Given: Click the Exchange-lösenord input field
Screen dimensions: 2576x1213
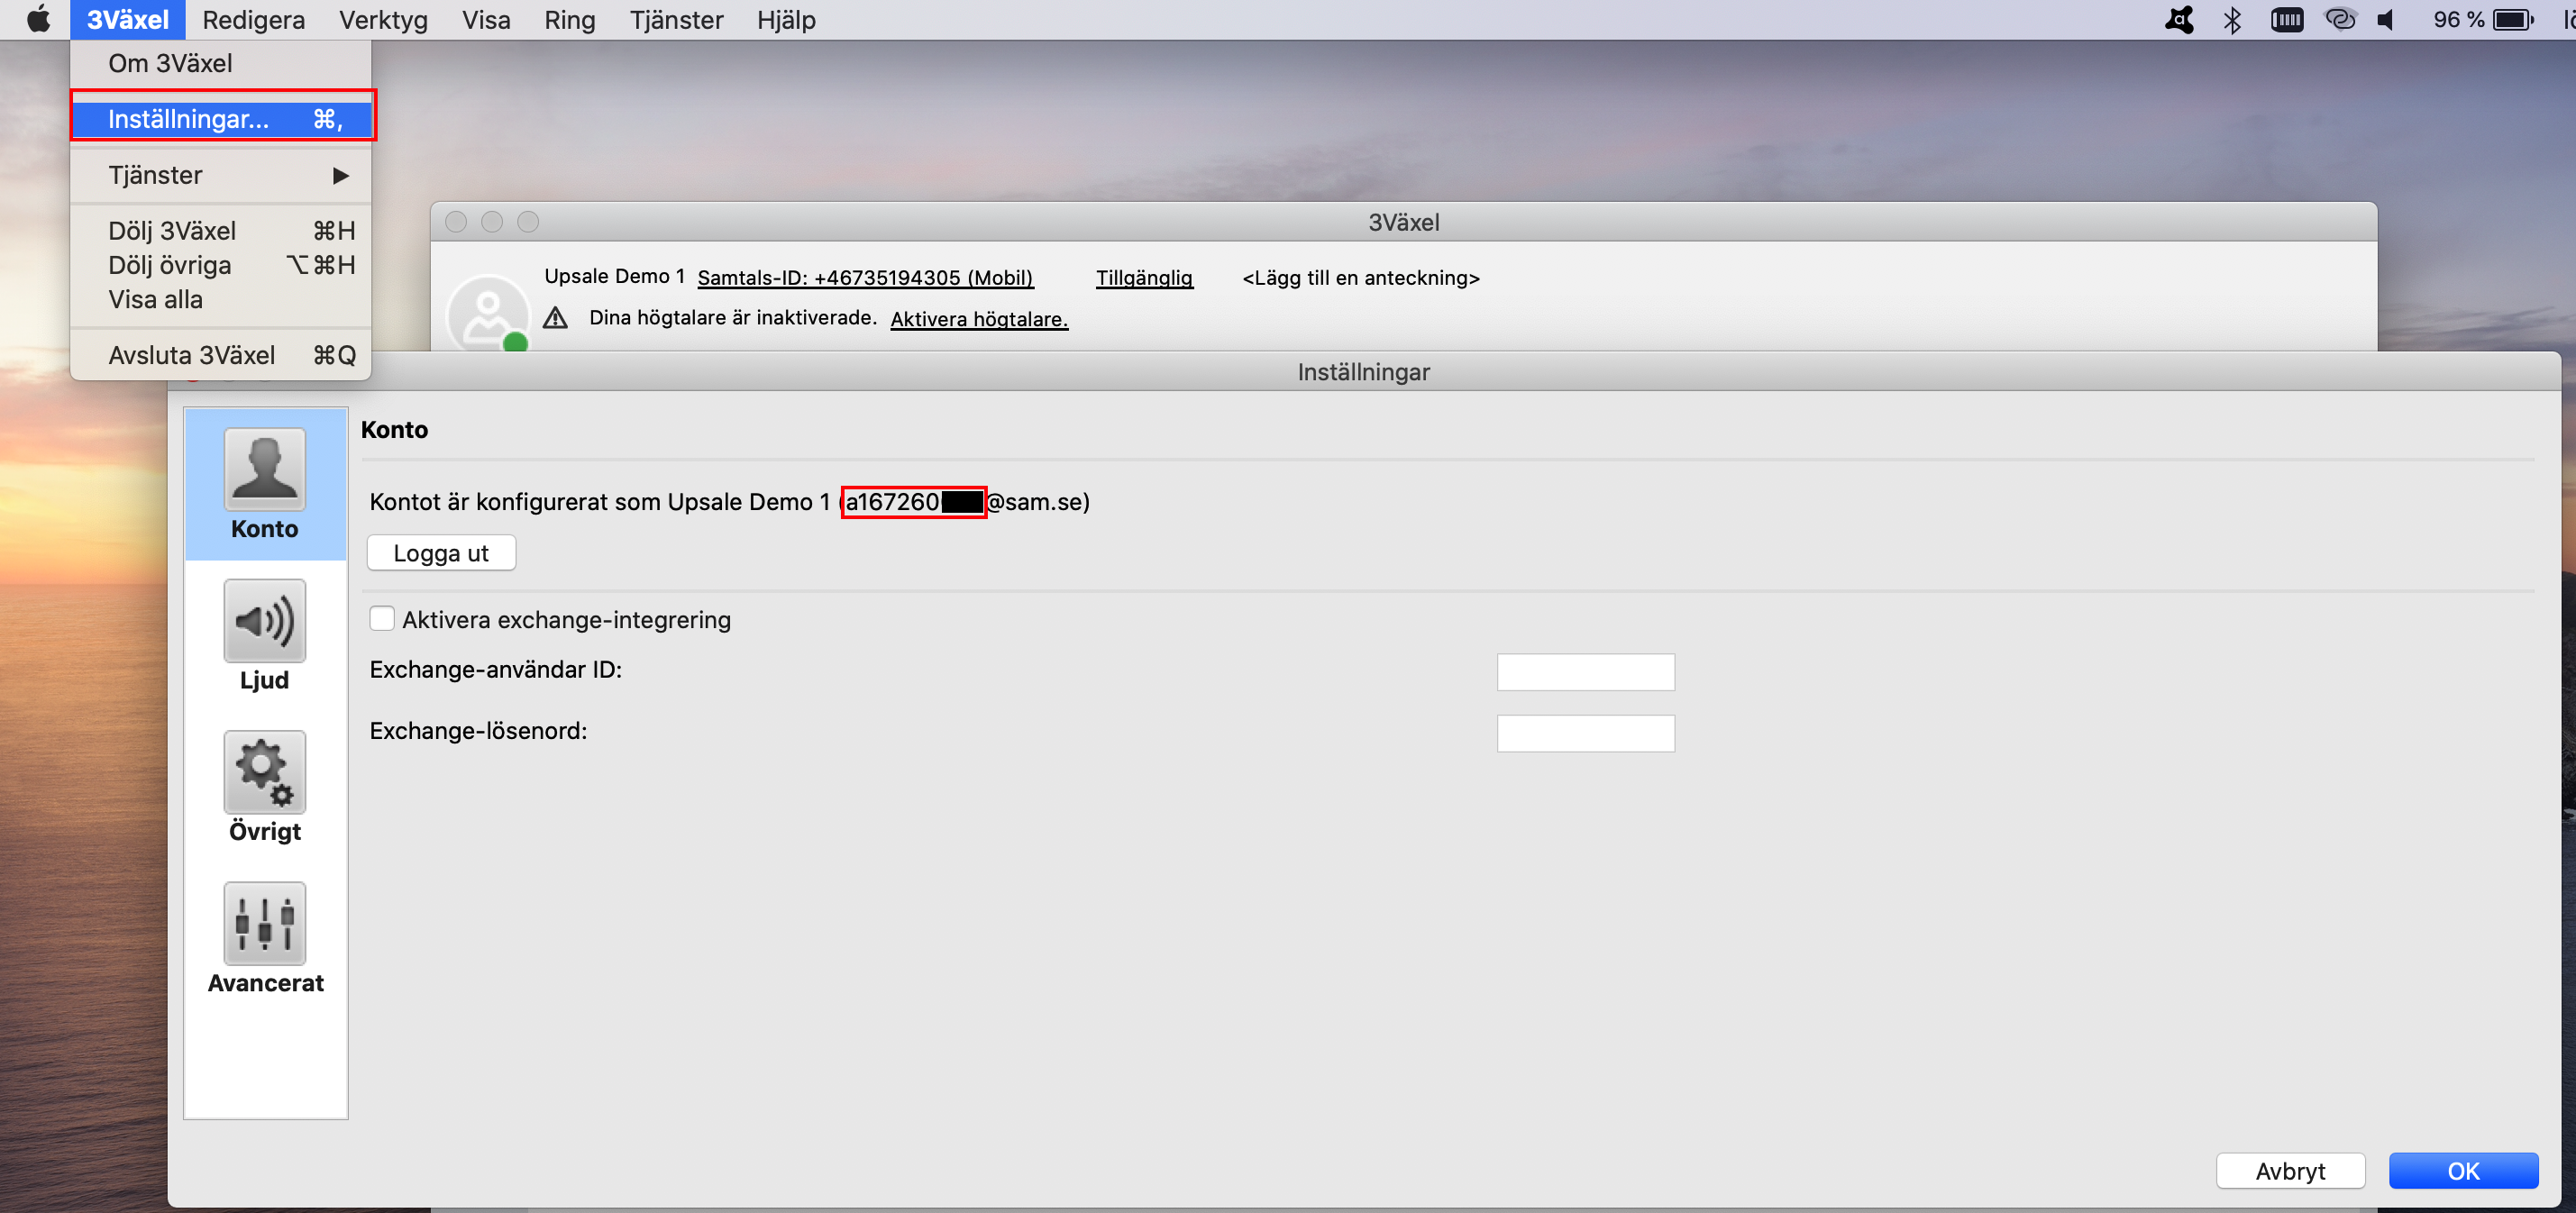Looking at the screenshot, I should point(1585,733).
